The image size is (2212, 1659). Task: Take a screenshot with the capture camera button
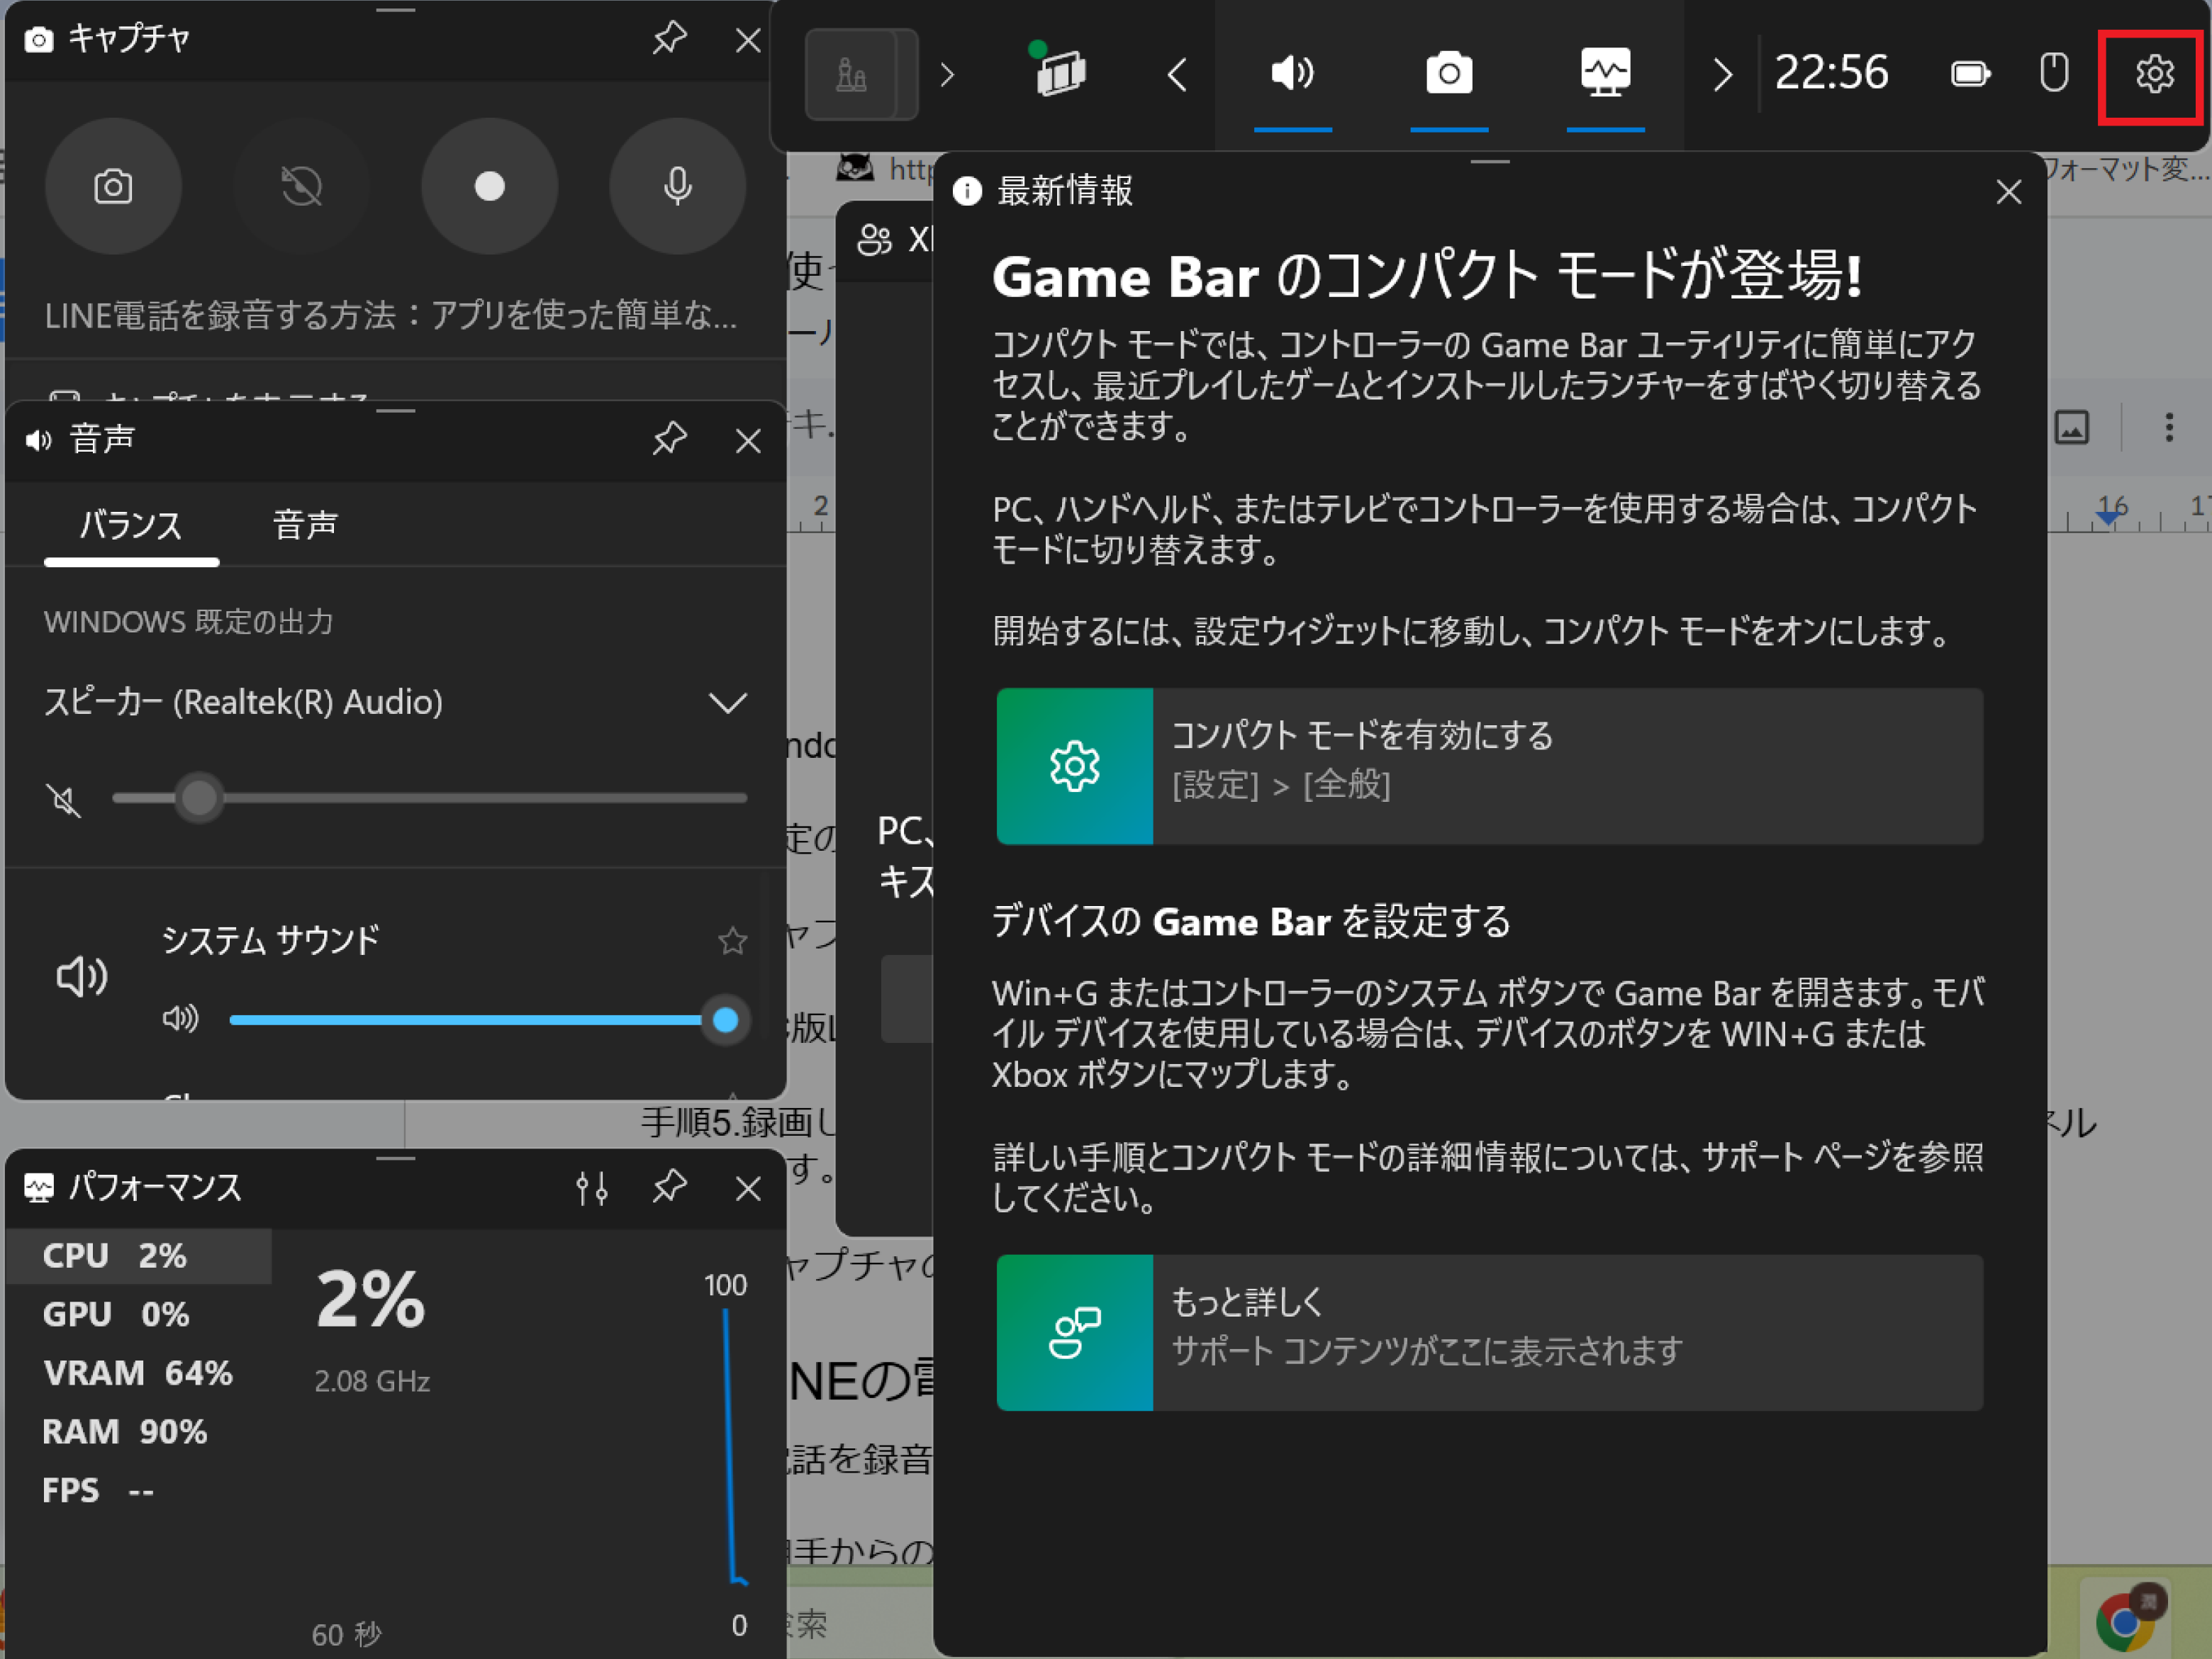(113, 186)
